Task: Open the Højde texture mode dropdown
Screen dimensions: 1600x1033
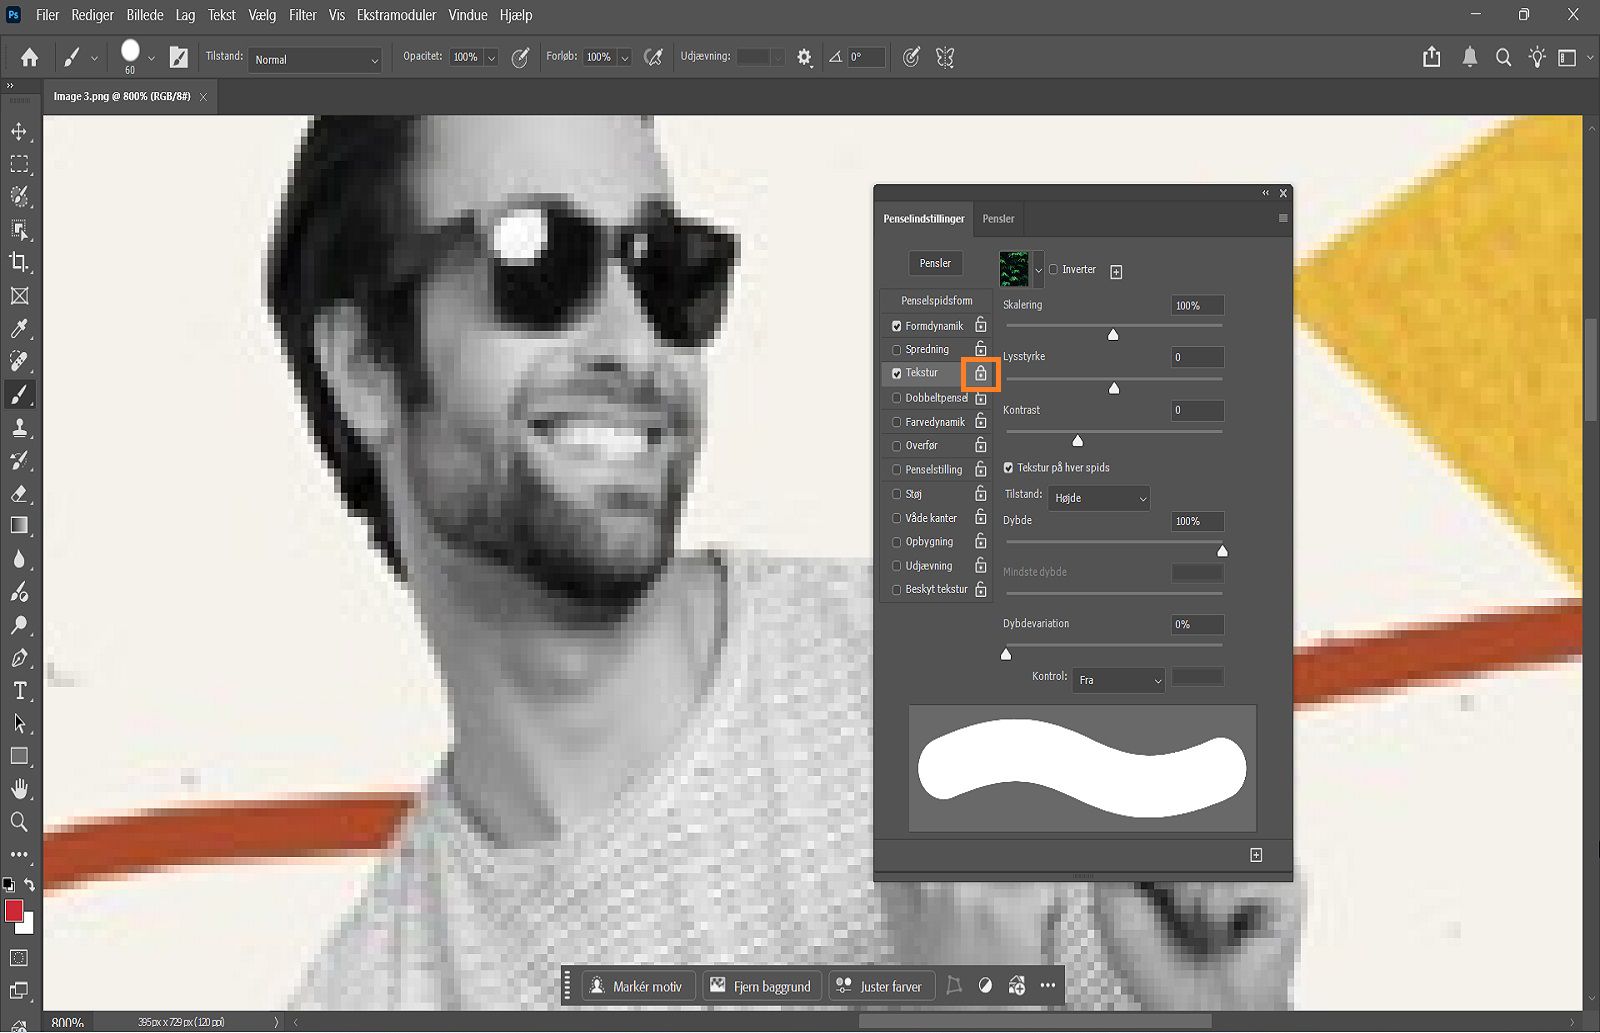Action: pyautogui.click(x=1098, y=497)
